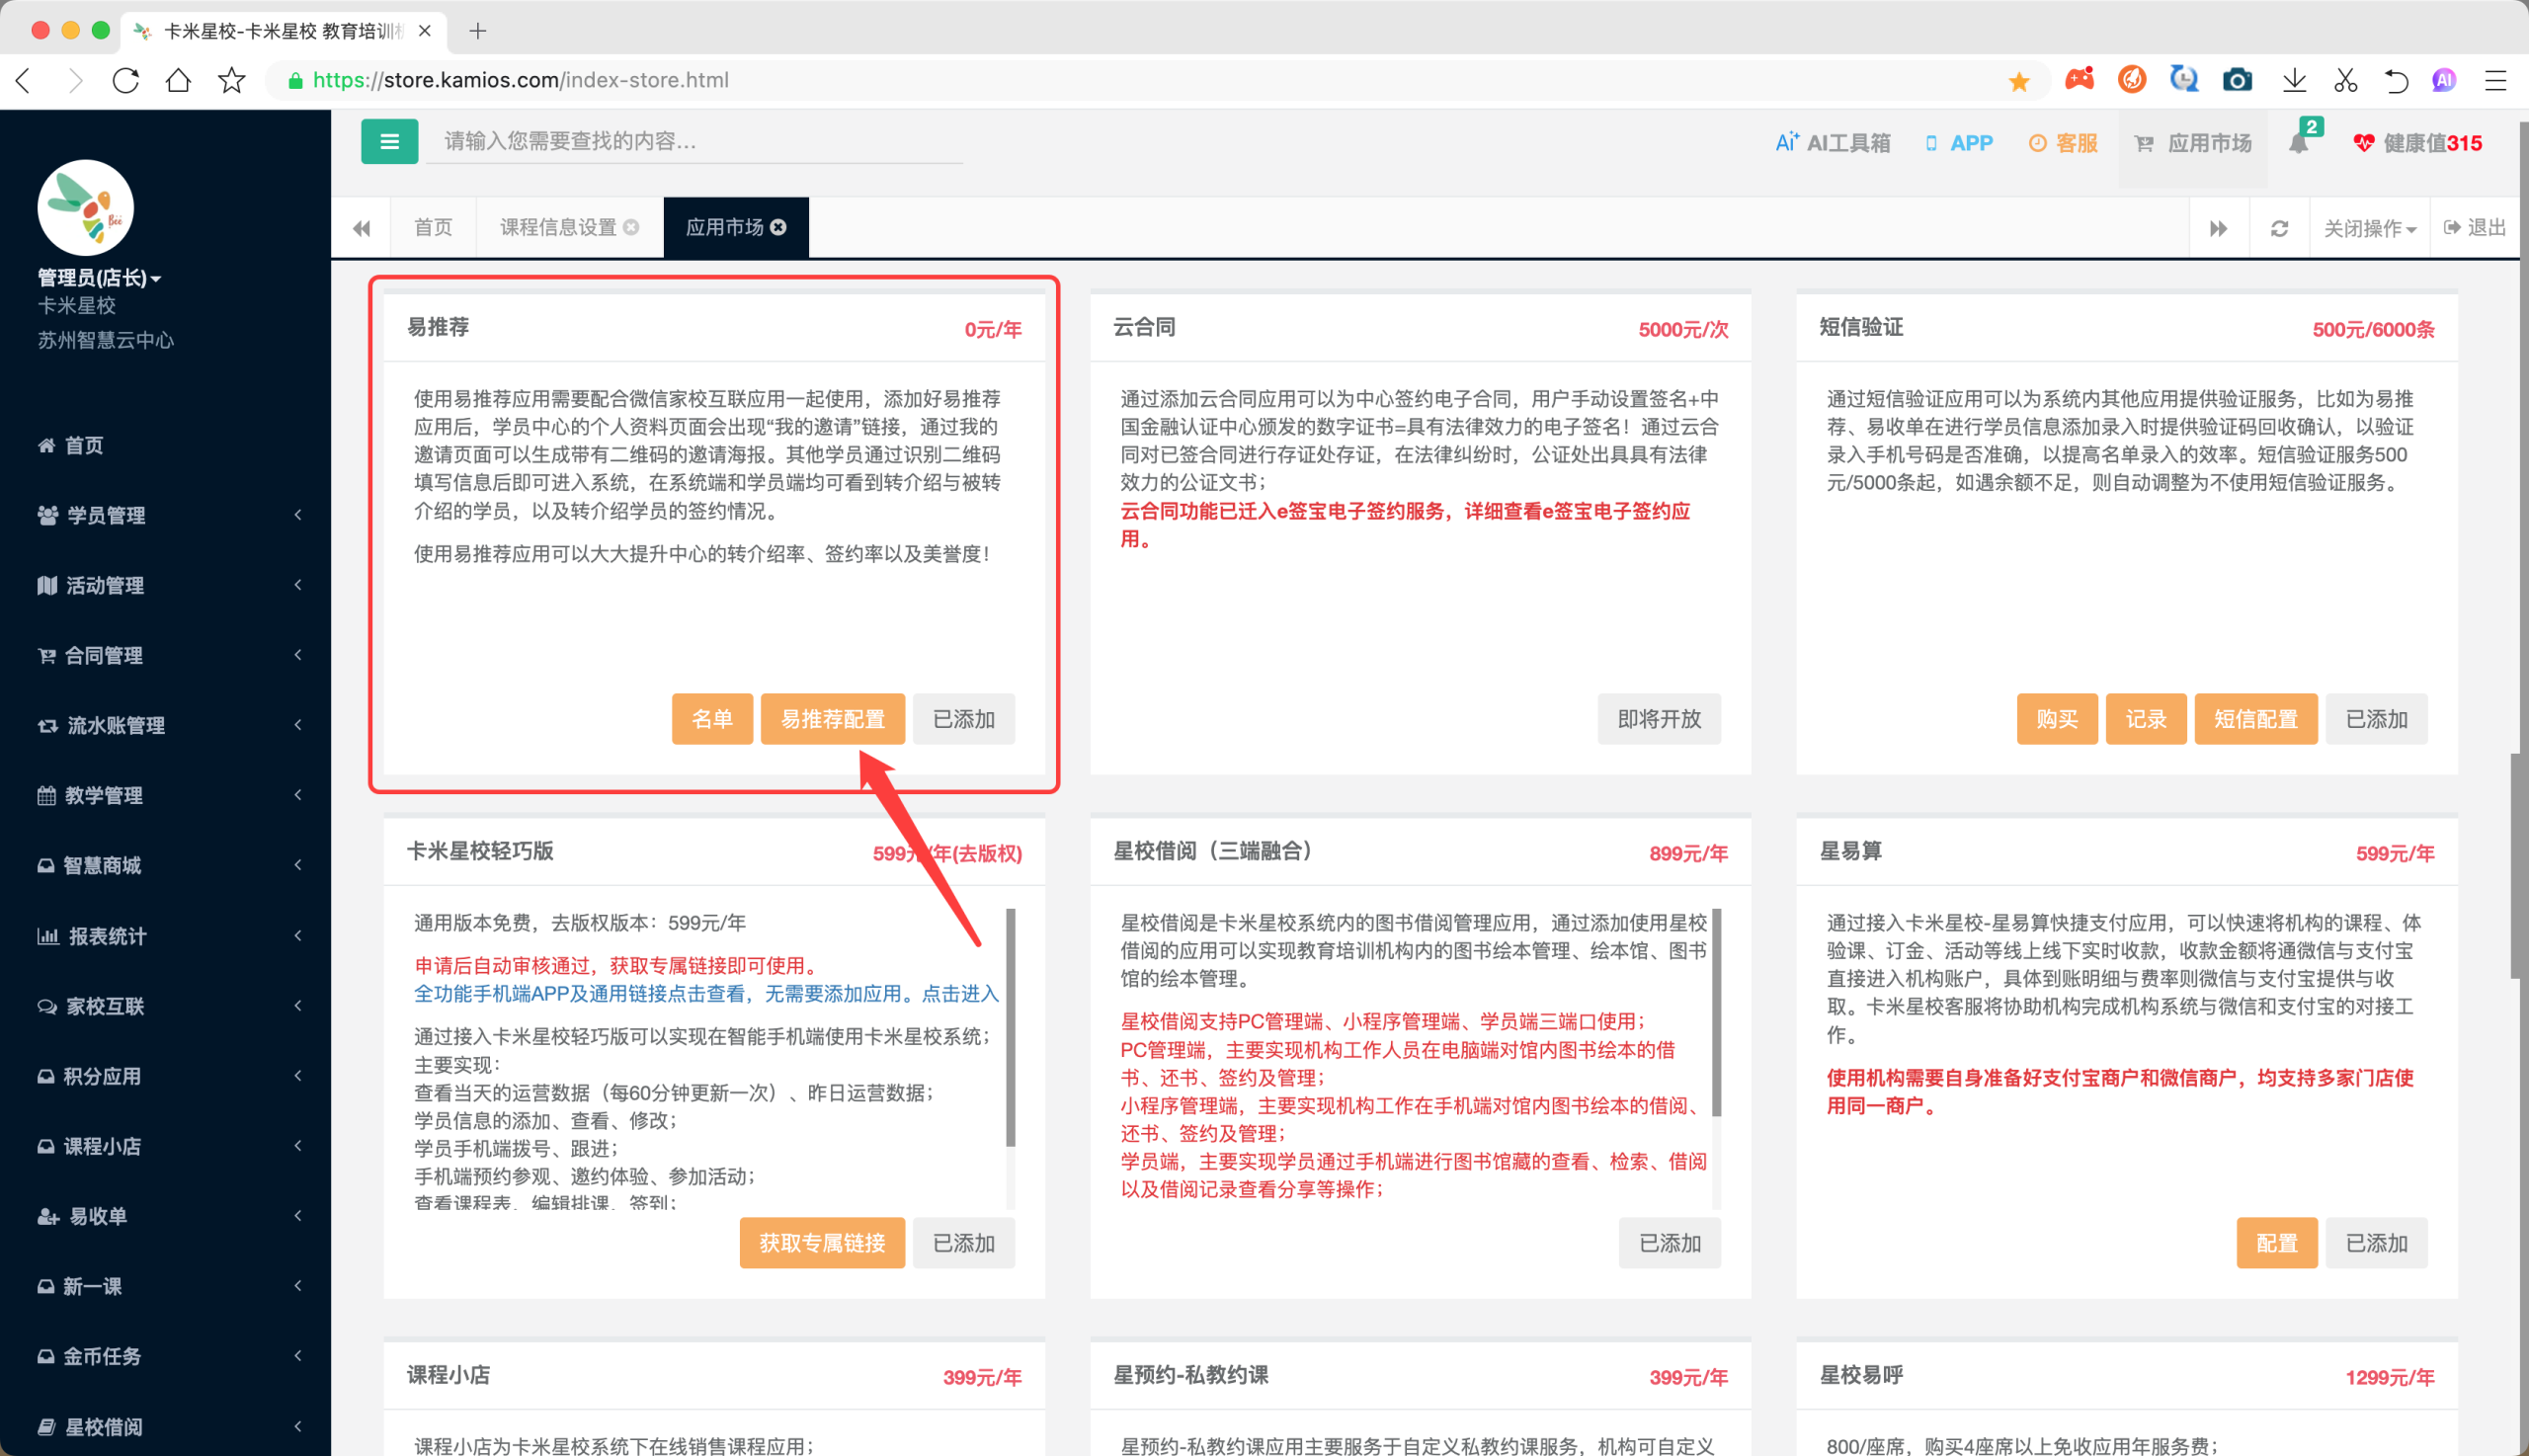The height and width of the screenshot is (1456, 2529).
Task: Open the notification bell icon
Action: tap(2299, 143)
